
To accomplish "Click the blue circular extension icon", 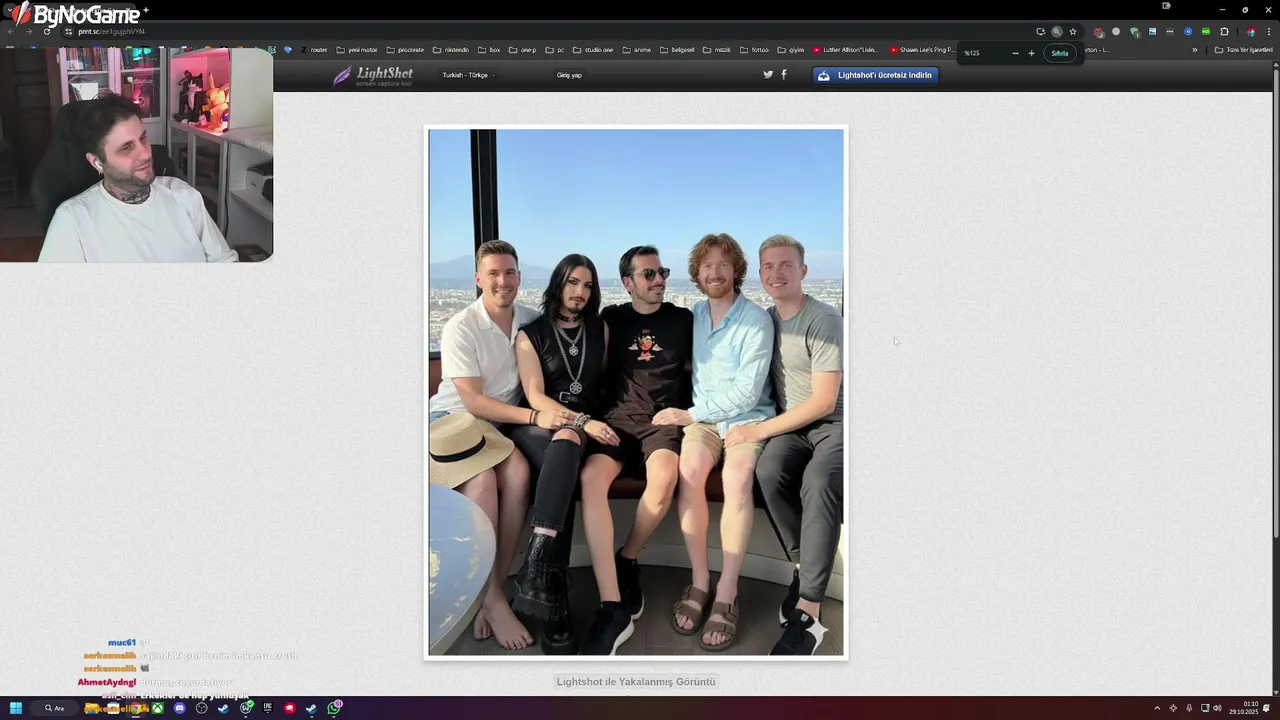I will coord(1188,32).
